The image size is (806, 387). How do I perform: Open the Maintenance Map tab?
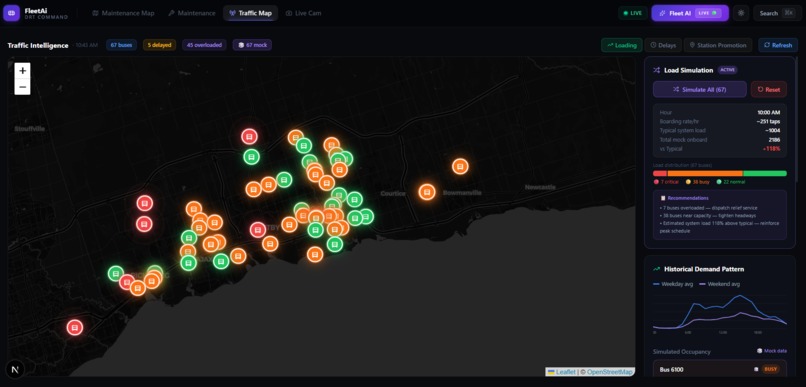[x=123, y=13]
